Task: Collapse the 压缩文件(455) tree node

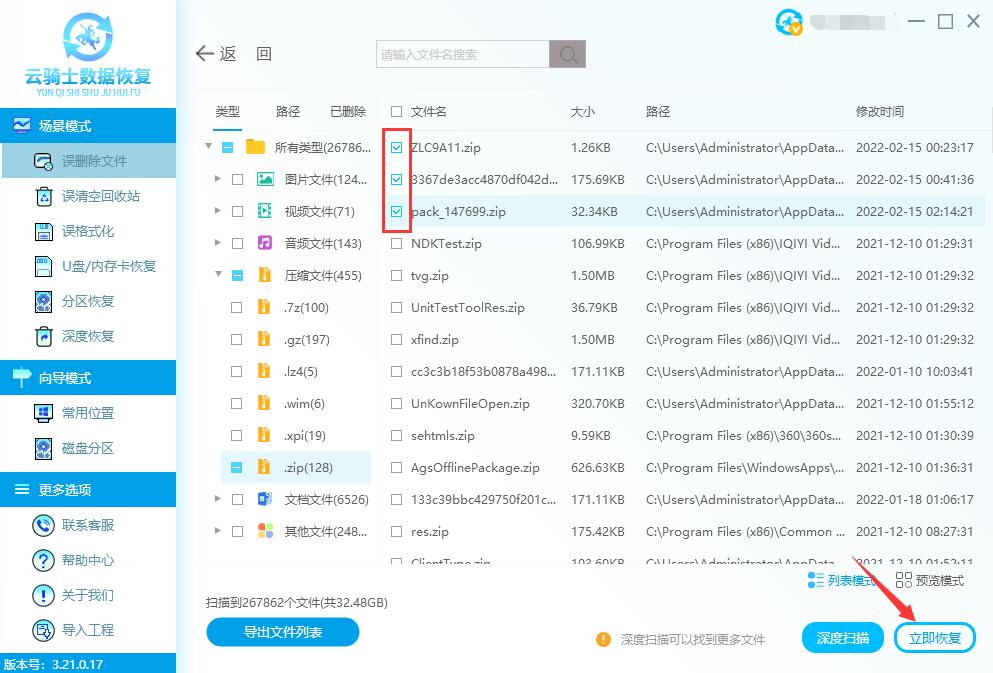Action: click(218, 274)
